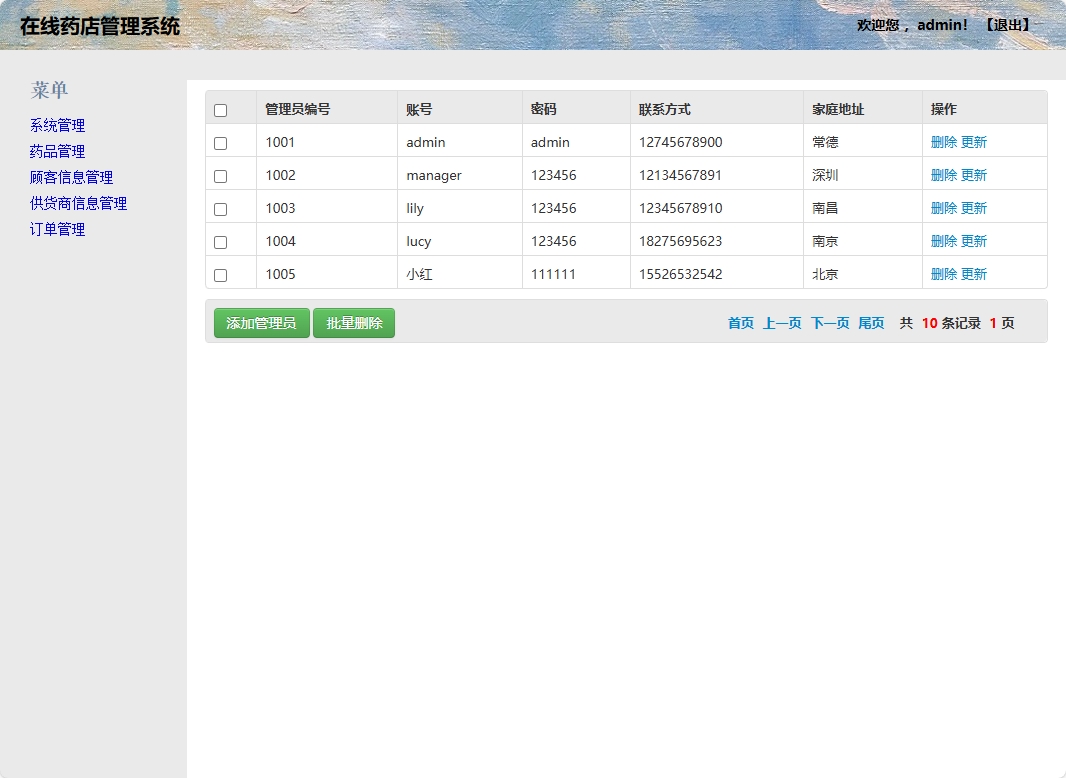Toggle the select-all checkbox in table header
The width and height of the screenshot is (1066, 778).
pos(221,110)
